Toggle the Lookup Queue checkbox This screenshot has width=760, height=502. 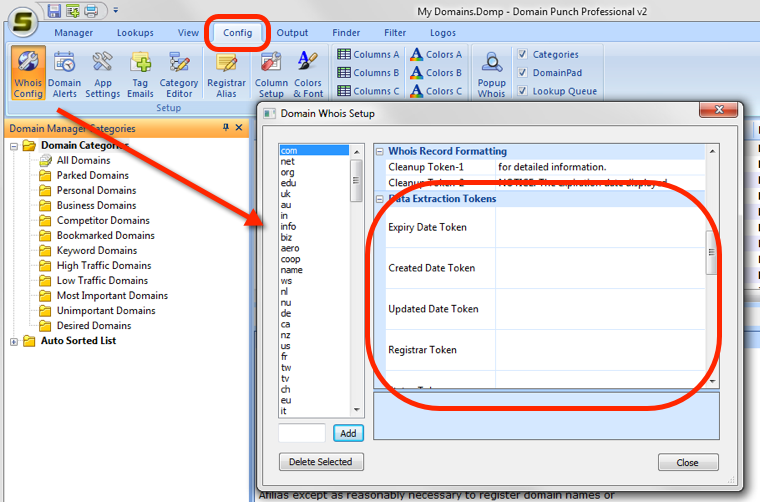[522, 91]
